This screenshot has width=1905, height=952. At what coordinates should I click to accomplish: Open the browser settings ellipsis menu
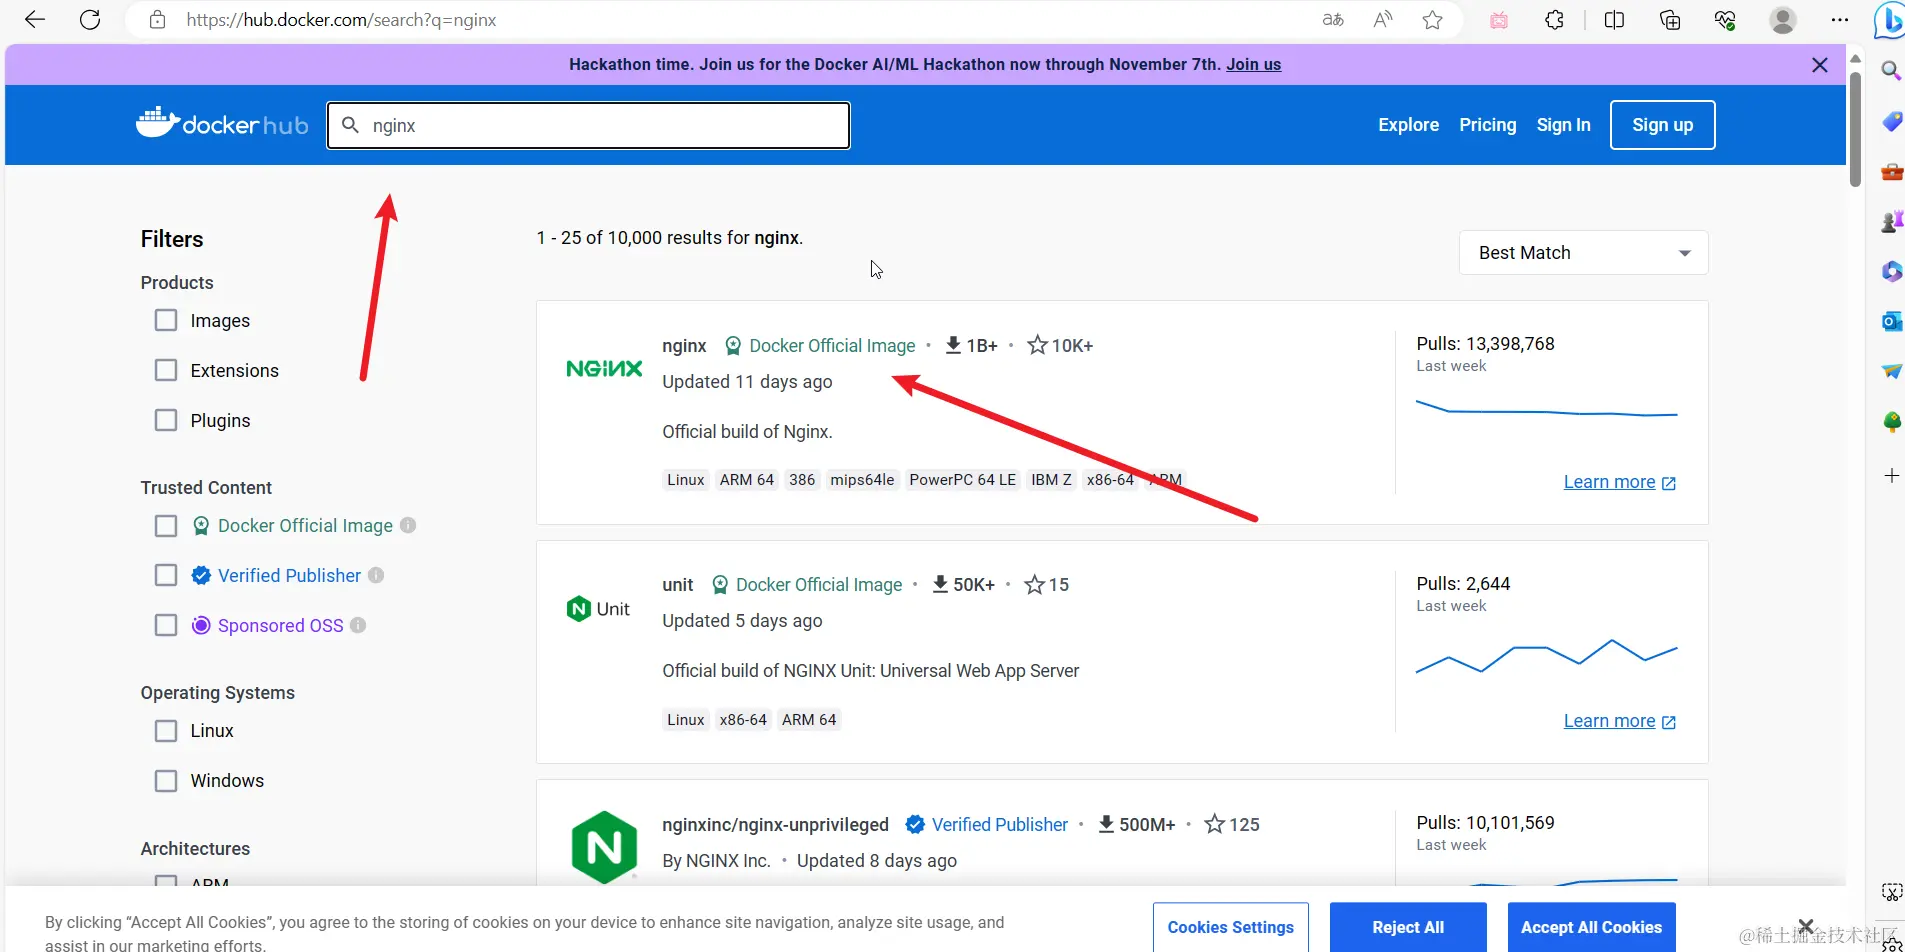(x=1840, y=20)
